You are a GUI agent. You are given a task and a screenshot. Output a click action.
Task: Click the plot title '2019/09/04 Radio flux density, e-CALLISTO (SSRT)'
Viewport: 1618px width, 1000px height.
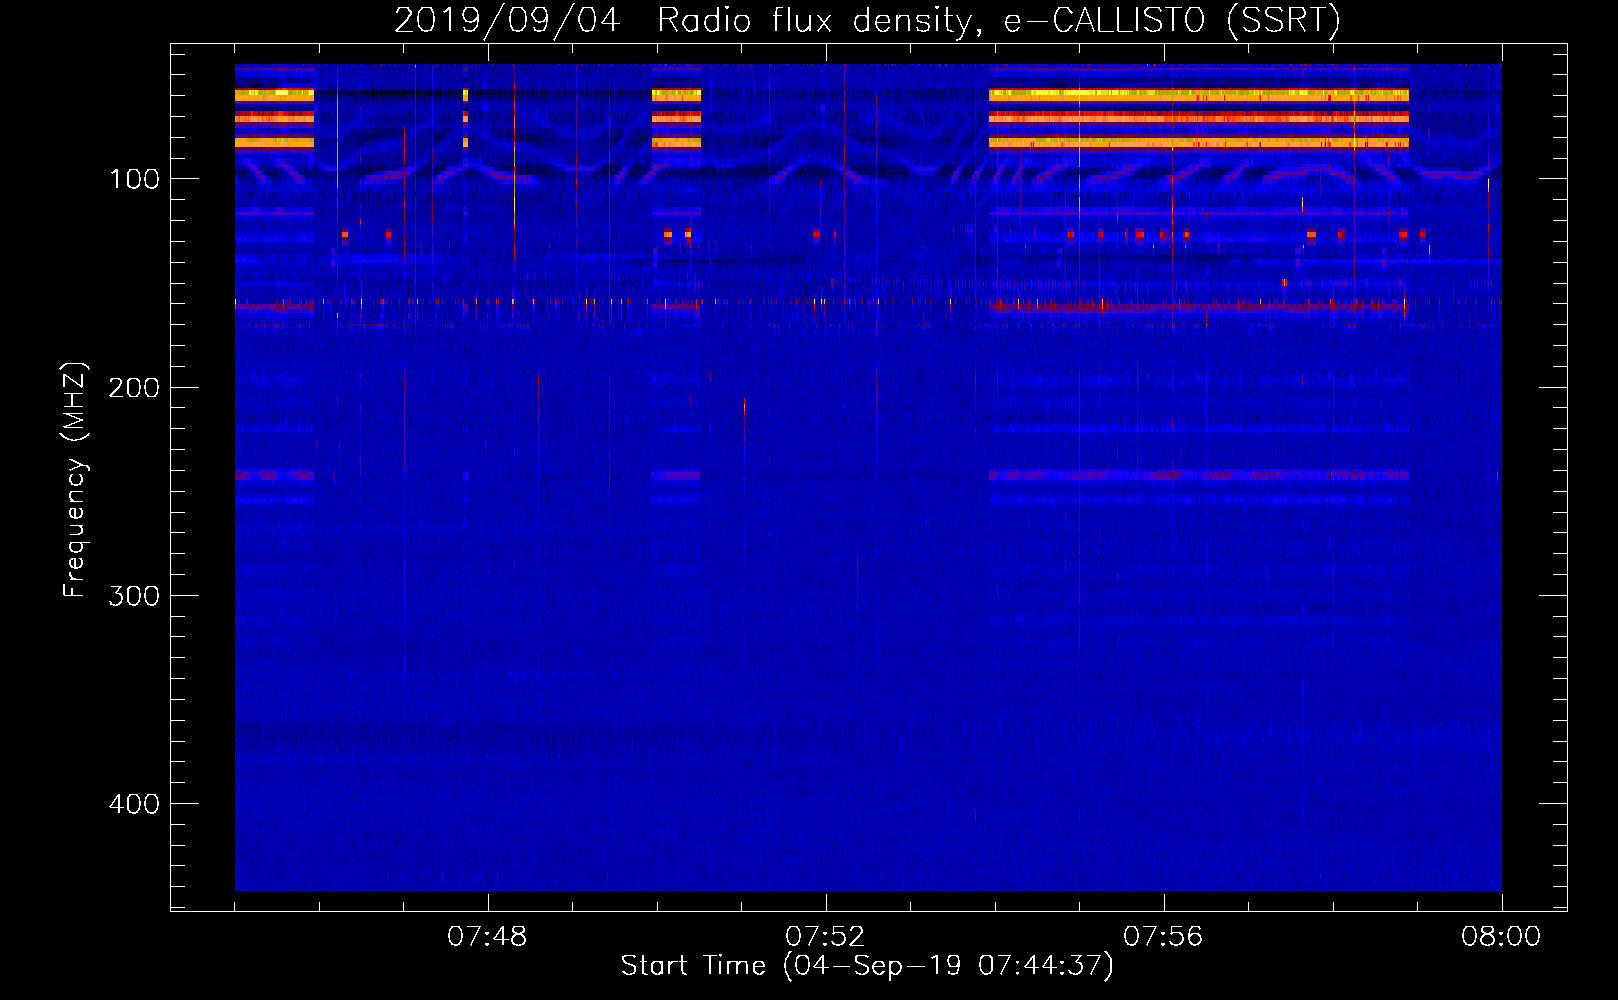(867, 21)
